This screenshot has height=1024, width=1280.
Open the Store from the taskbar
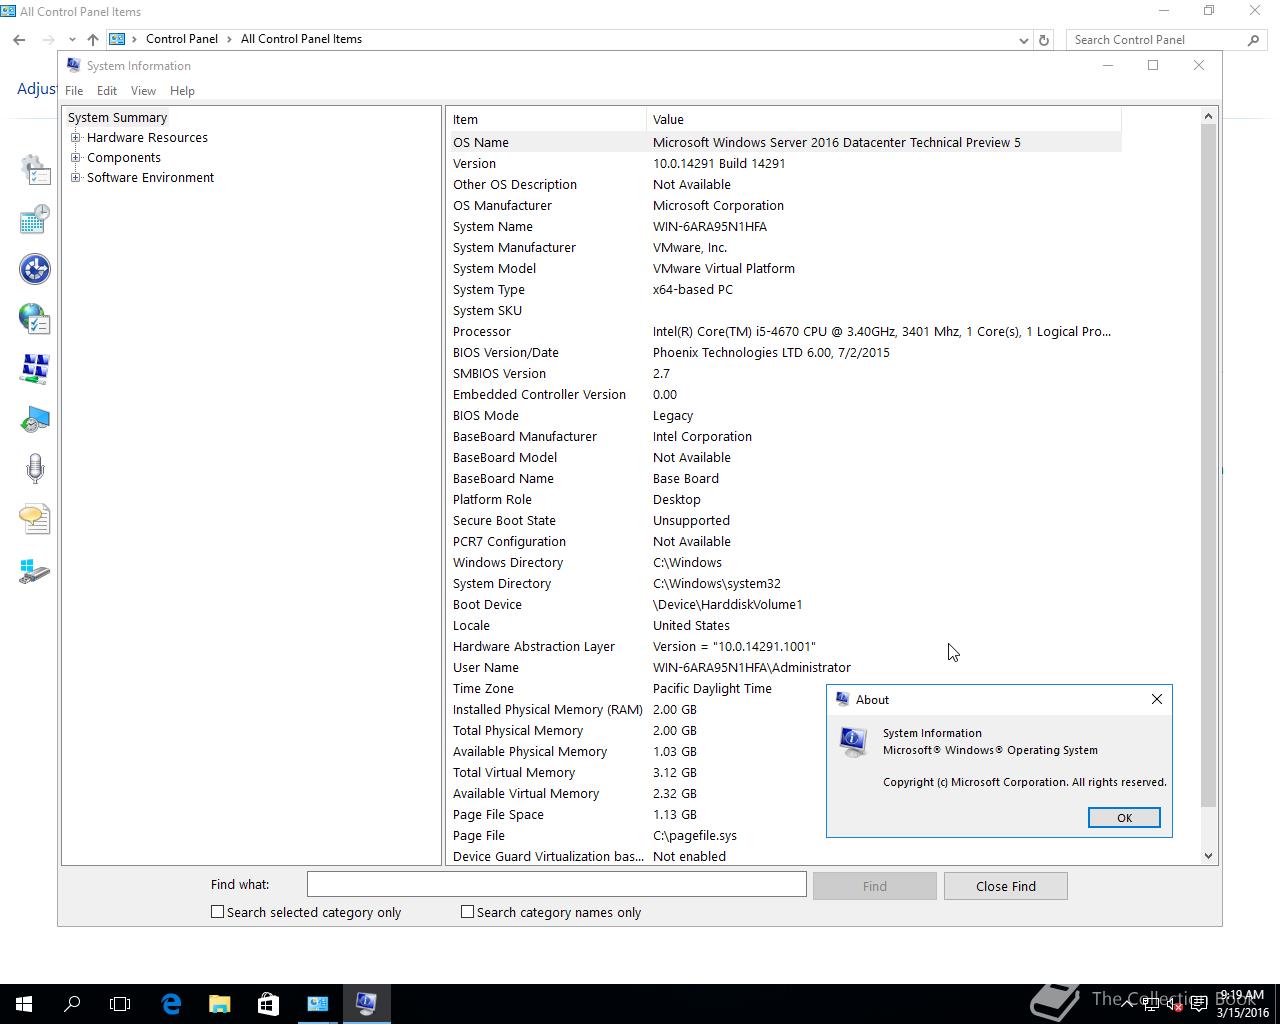[268, 1004]
